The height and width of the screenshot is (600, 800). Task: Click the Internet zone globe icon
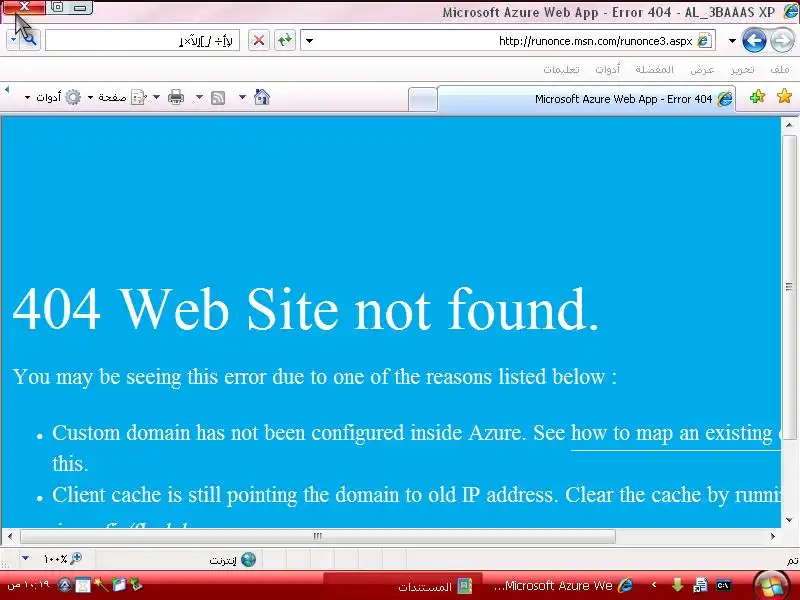point(248,560)
